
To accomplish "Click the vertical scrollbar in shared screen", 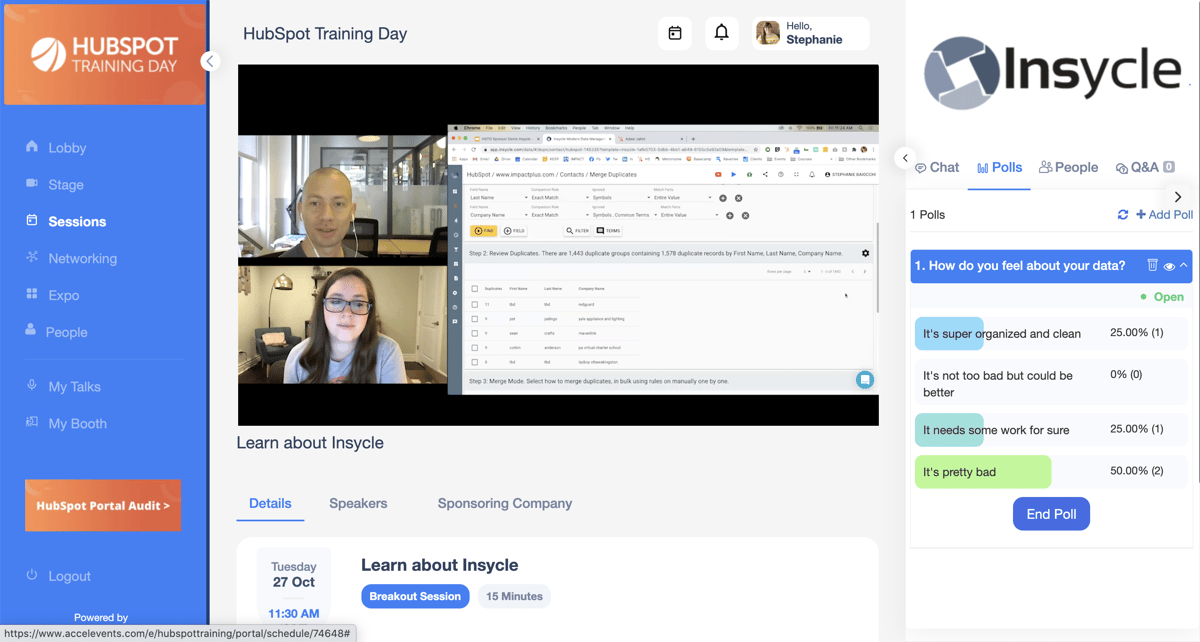I will point(877,268).
